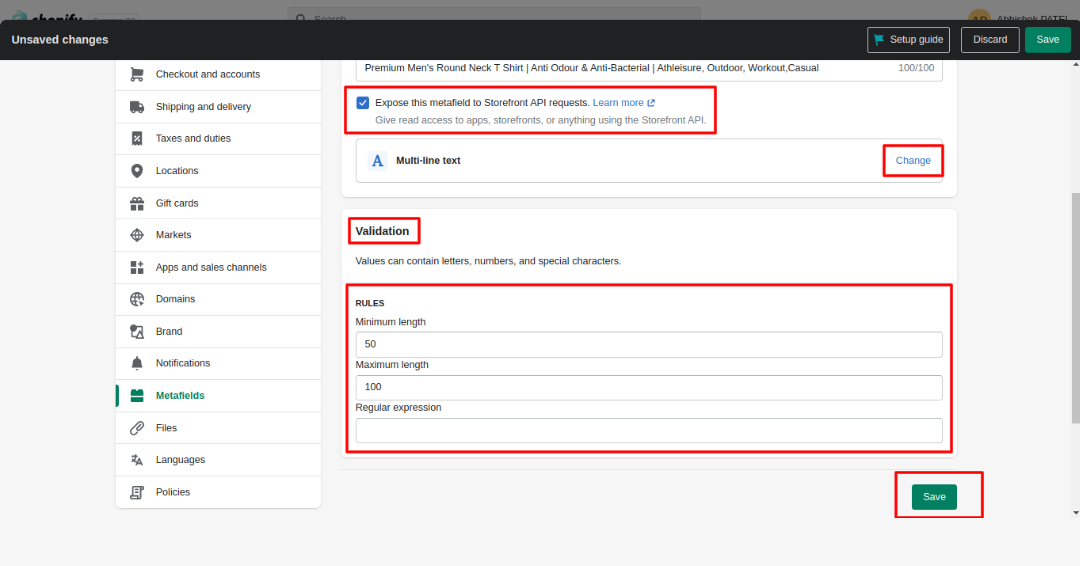Select Locations in settings sidebar

(x=218, y=171)
